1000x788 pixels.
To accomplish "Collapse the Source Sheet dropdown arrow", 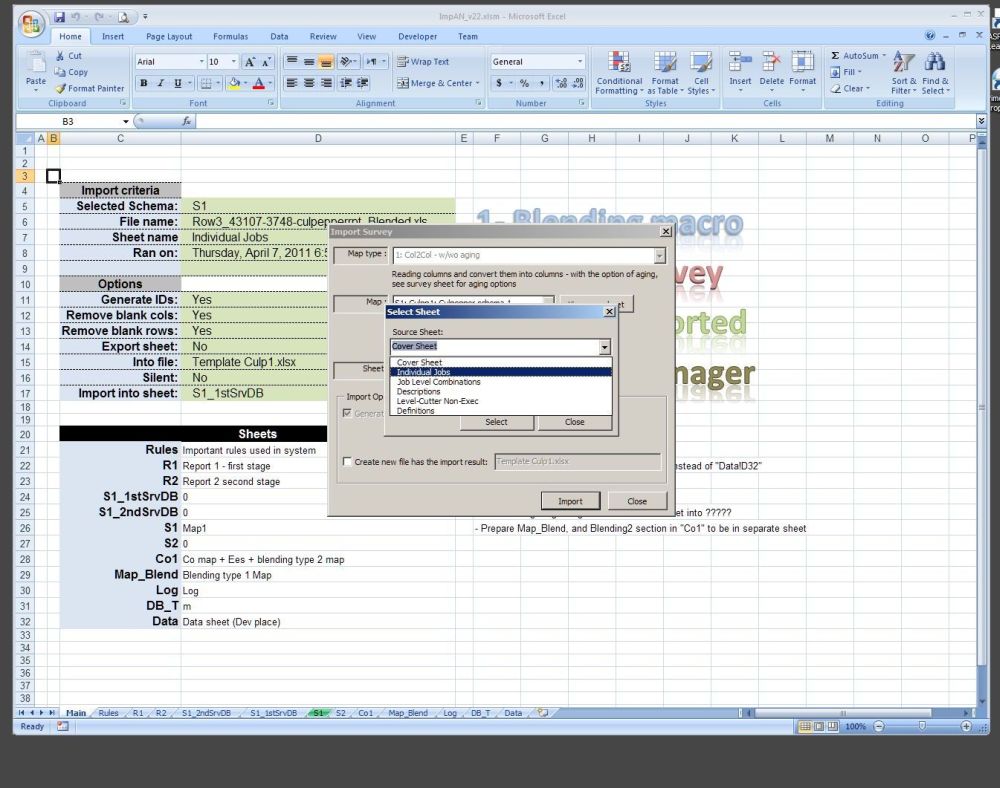I will pos(604,347).
